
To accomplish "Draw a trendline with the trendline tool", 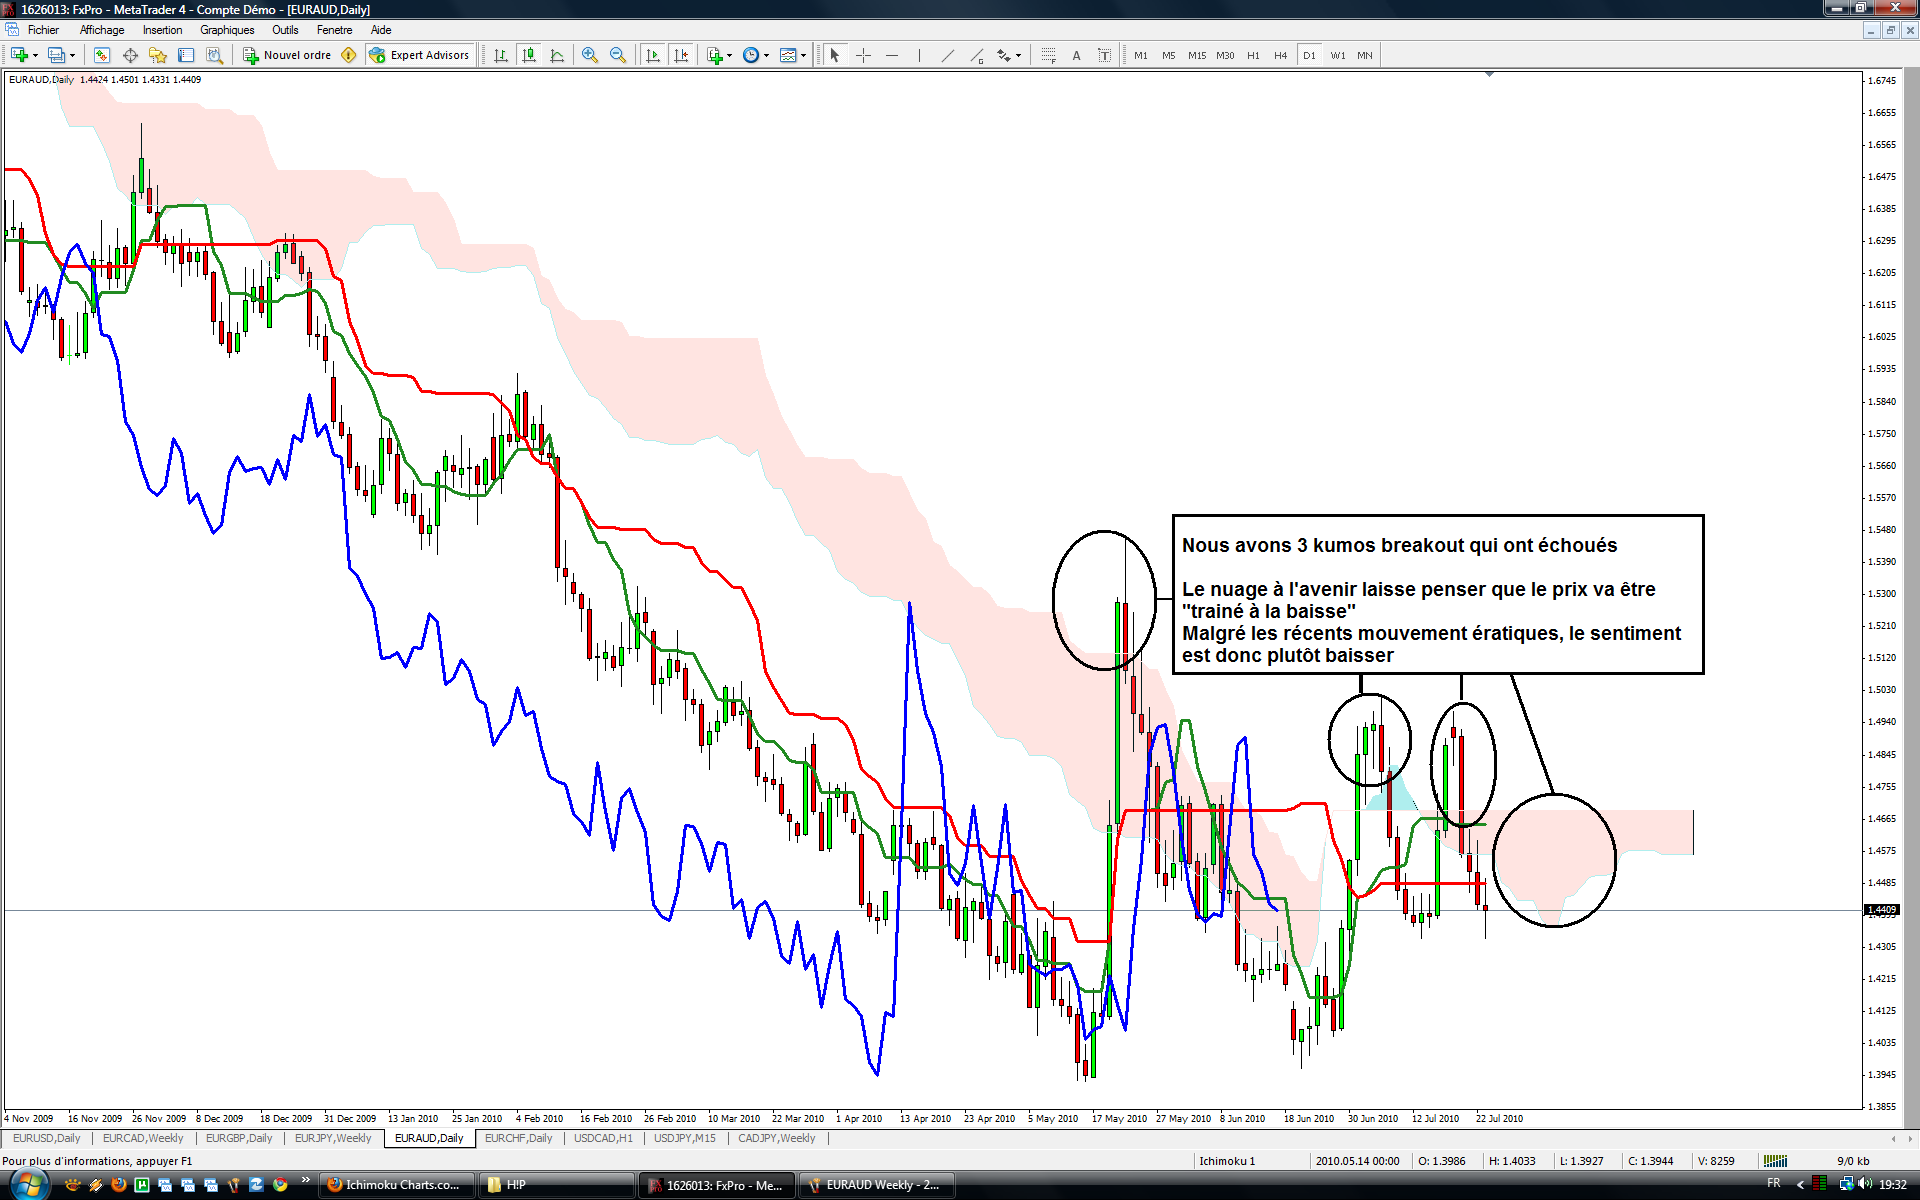I will click(x=947, y=55).
